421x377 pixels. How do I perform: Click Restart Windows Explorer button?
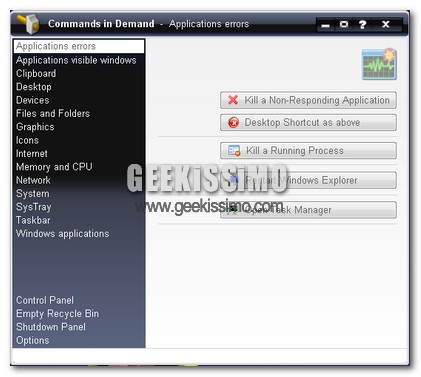(308, 180)
